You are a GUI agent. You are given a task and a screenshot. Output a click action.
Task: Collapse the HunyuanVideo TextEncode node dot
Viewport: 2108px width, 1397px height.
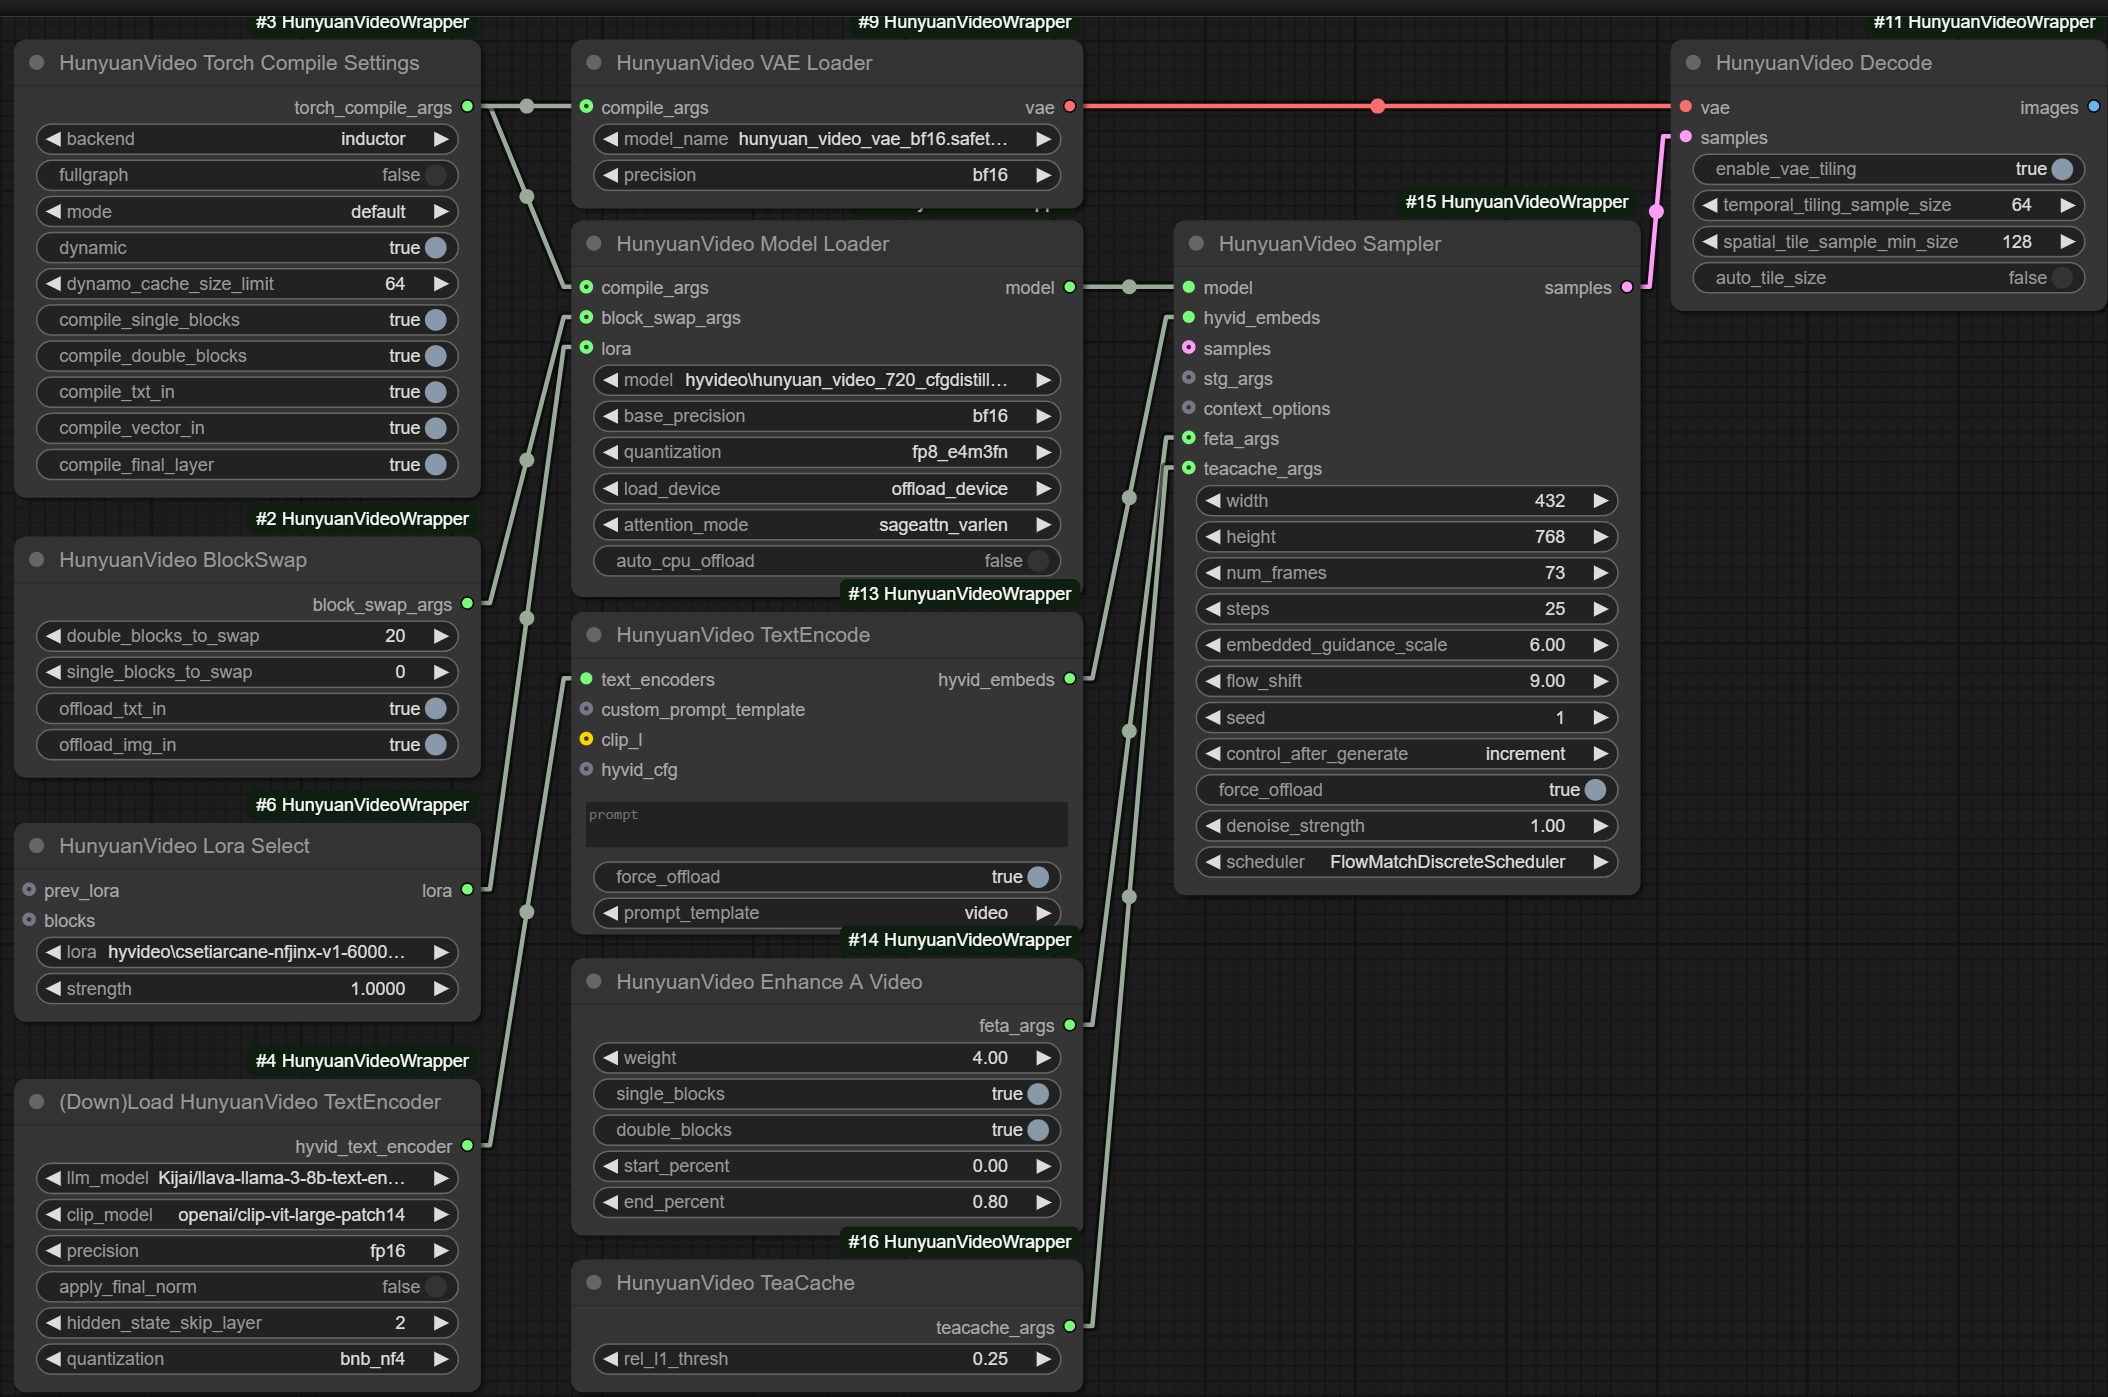(594, 634)
